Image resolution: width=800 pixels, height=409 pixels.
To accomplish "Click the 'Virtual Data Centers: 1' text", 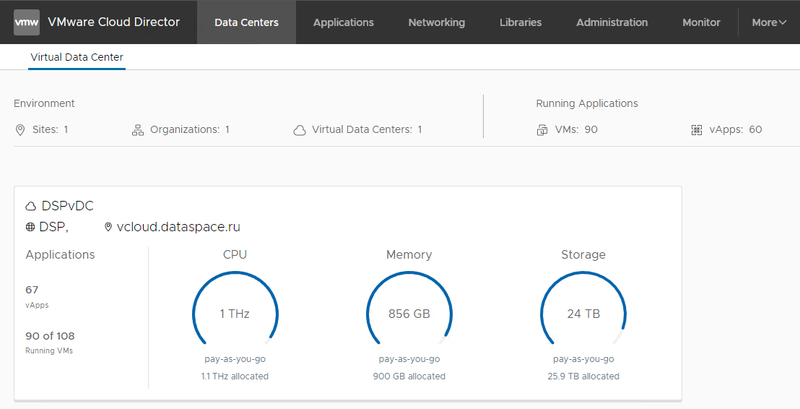I will [x=367, y=130].
